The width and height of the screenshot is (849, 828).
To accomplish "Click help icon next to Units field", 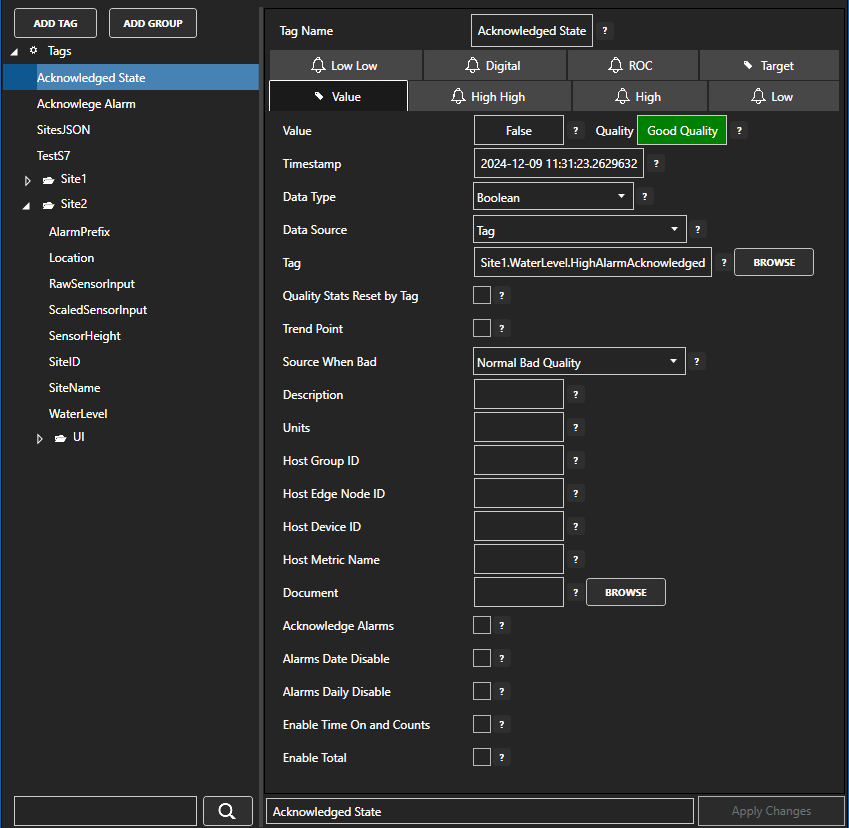I will pyautogui.click(x=576, y=428).
